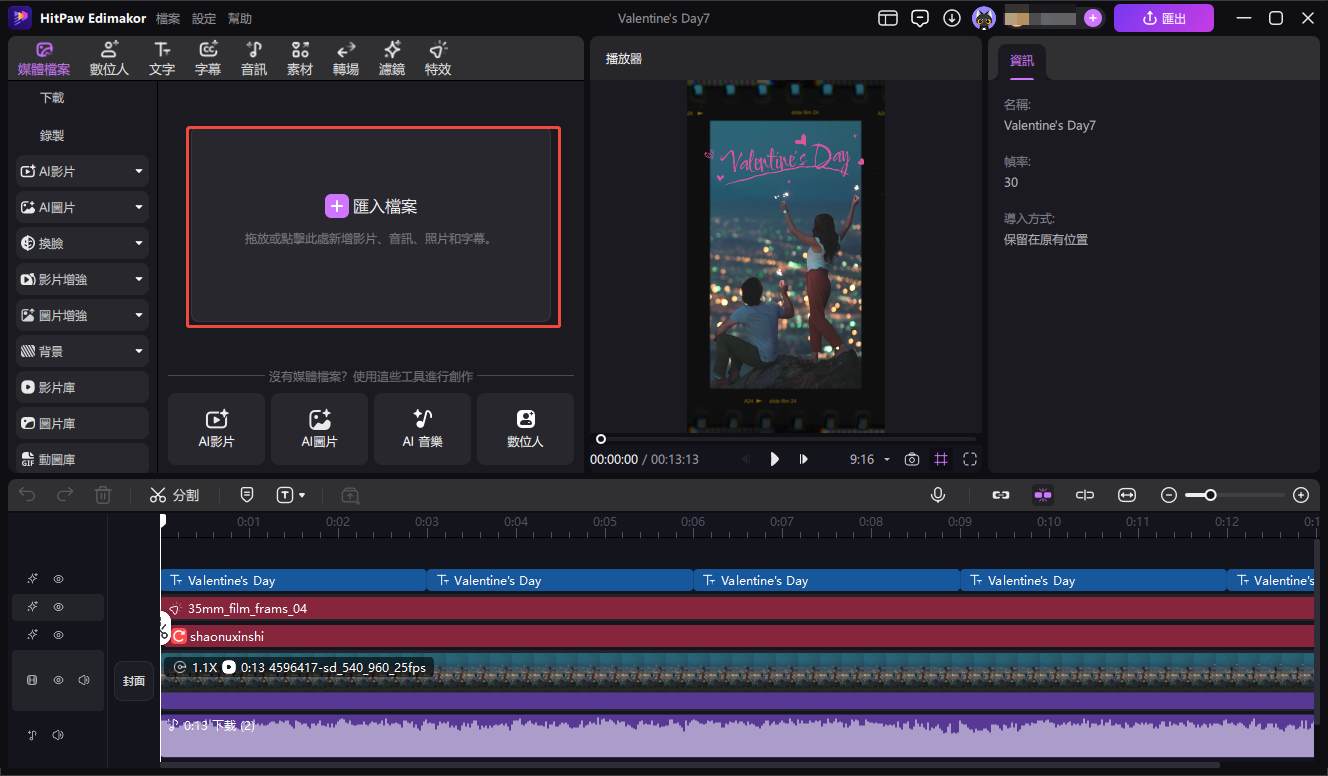Screen dimensions: 1328x776
Task: Expand the 背景 (Background) sidebar dropdown
Action: [x=139, y=350]
